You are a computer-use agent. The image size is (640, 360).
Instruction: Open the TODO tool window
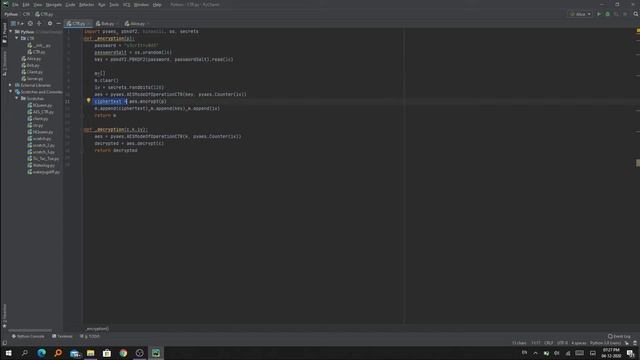[x=89, y=336]
